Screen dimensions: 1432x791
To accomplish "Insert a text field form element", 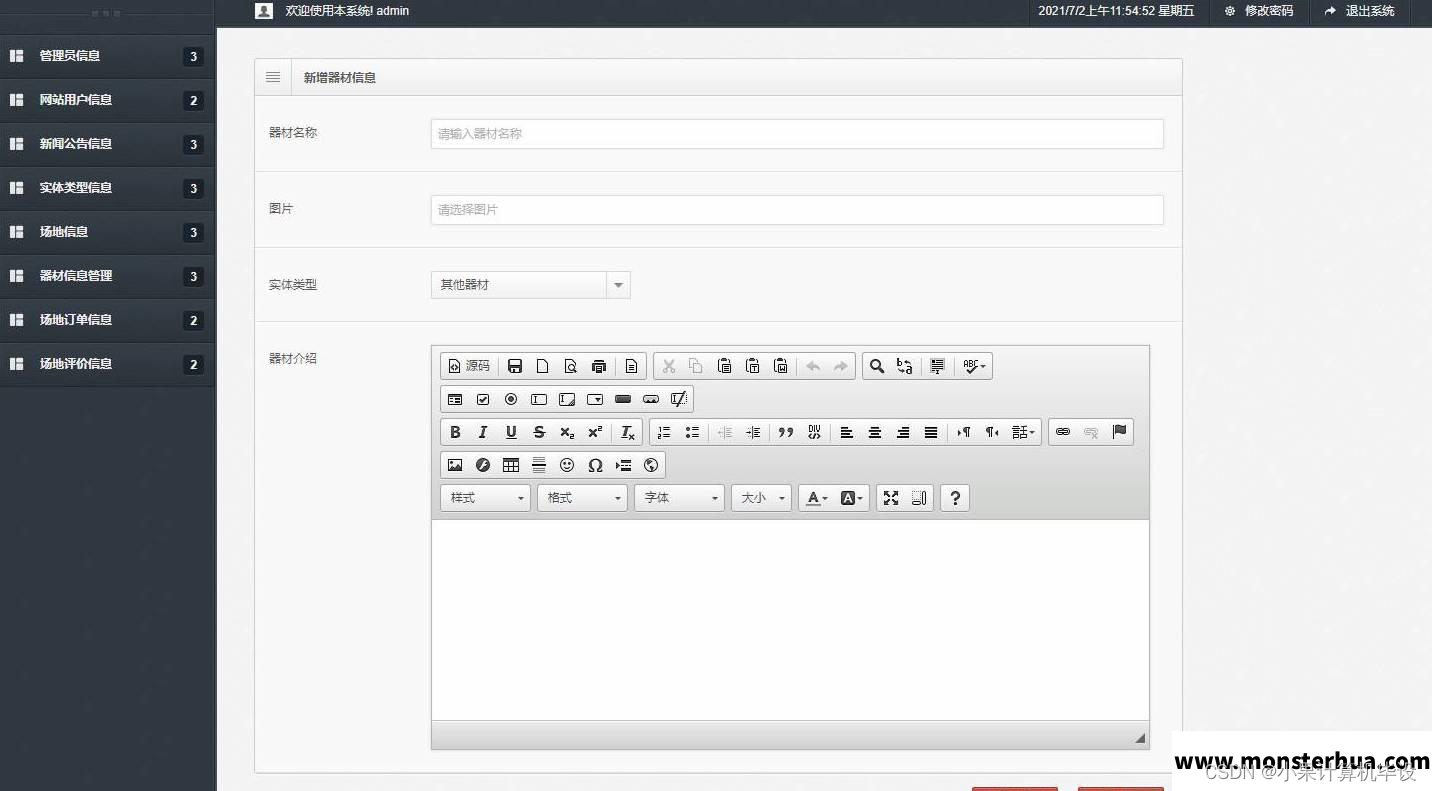I will [x=539, y=399].
